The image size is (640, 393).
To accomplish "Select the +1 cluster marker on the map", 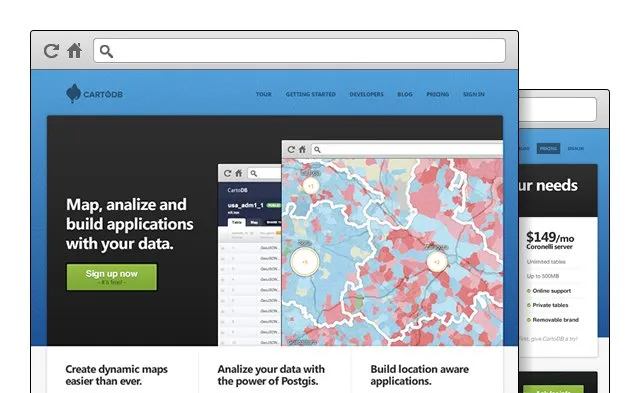I will coord(310,186).
